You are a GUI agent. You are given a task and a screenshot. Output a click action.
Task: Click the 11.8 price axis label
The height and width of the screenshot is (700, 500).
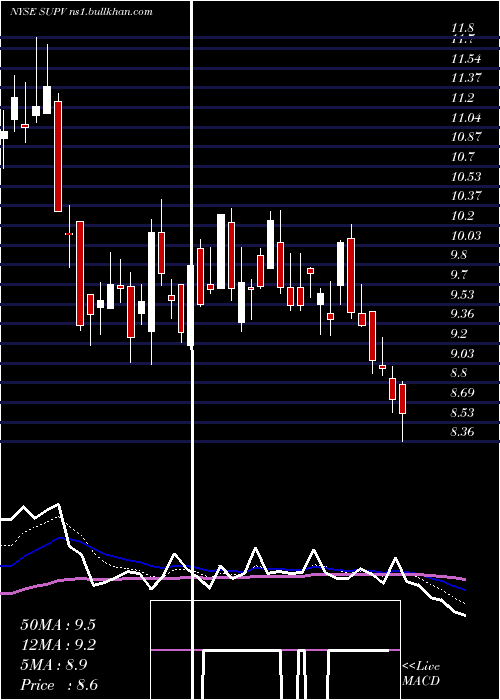(x=462, y=28)
